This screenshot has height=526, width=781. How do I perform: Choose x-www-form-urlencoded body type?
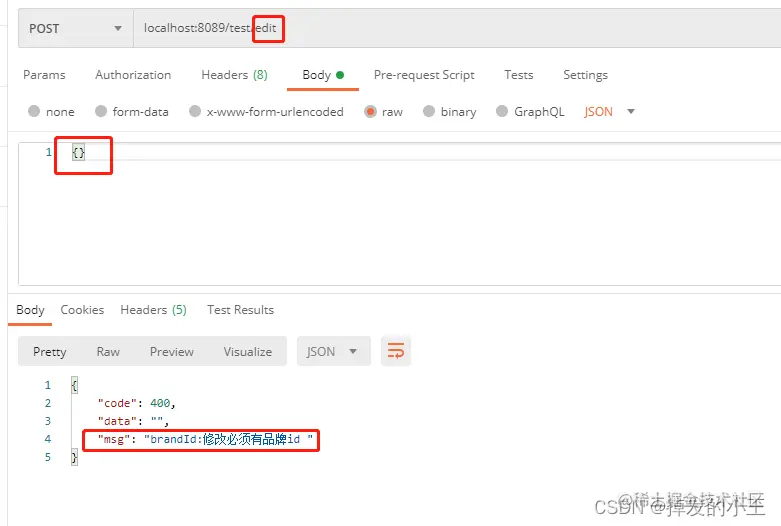point(195,111)
